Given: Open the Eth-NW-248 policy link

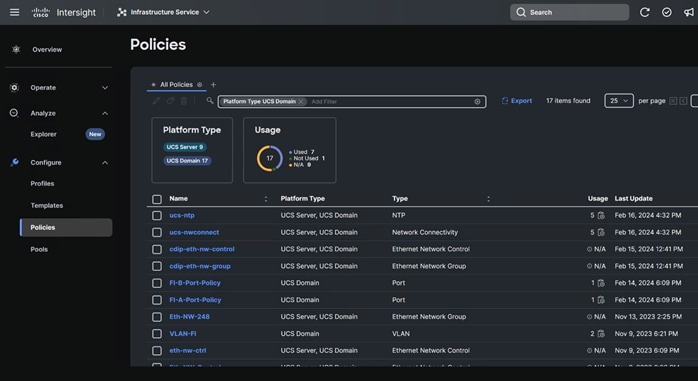Looking at the screenshot, I should click(189, 317).
